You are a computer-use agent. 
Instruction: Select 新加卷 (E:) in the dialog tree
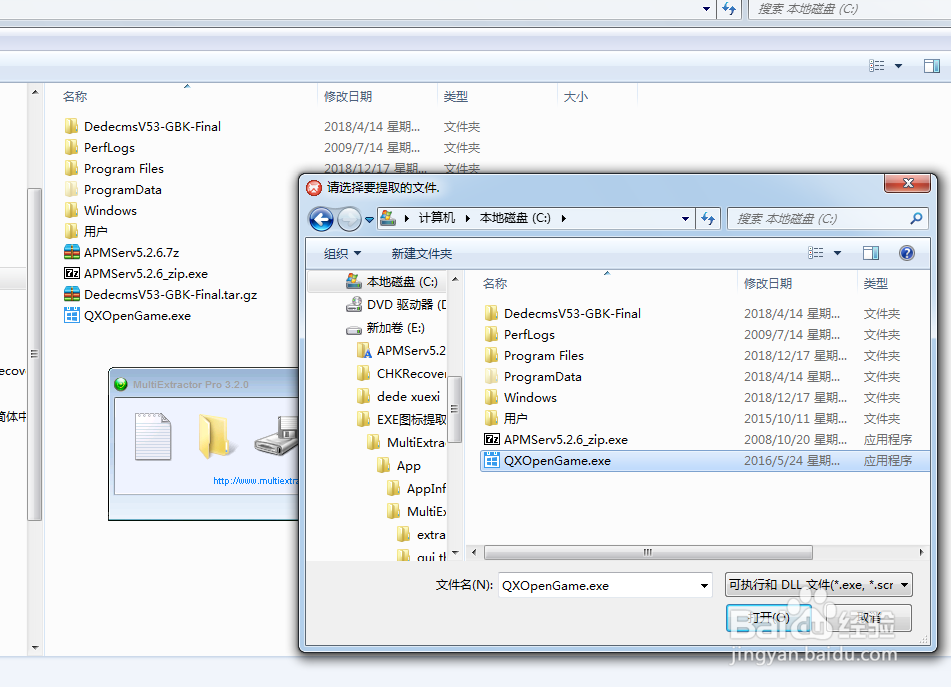pos(385,328)
